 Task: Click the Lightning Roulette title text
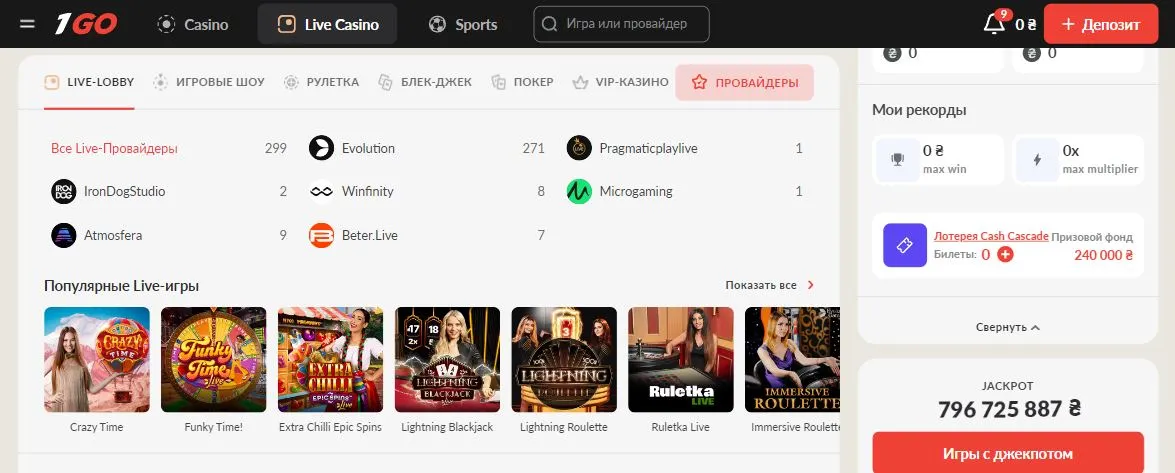tap(564, 427)
